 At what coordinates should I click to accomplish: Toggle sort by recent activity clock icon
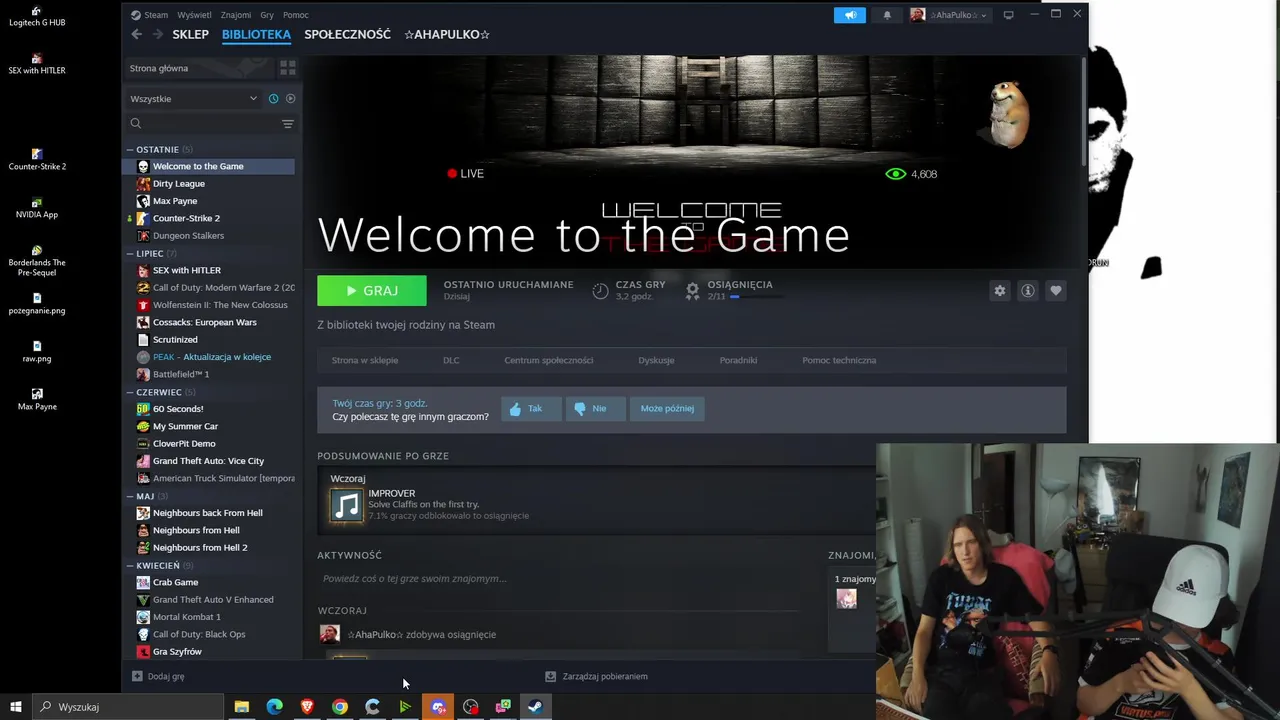[x=273, y=98]
